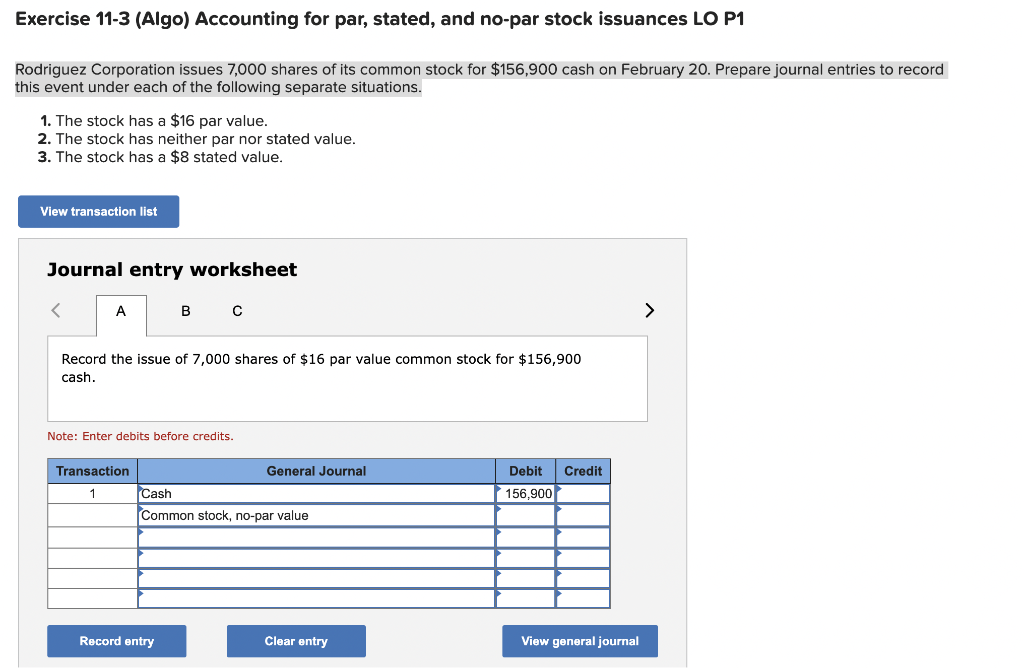Click the empty Credit cell beside Common stock
The height and width of the screenshot is (670, 1024).
[x=583, y=515]
